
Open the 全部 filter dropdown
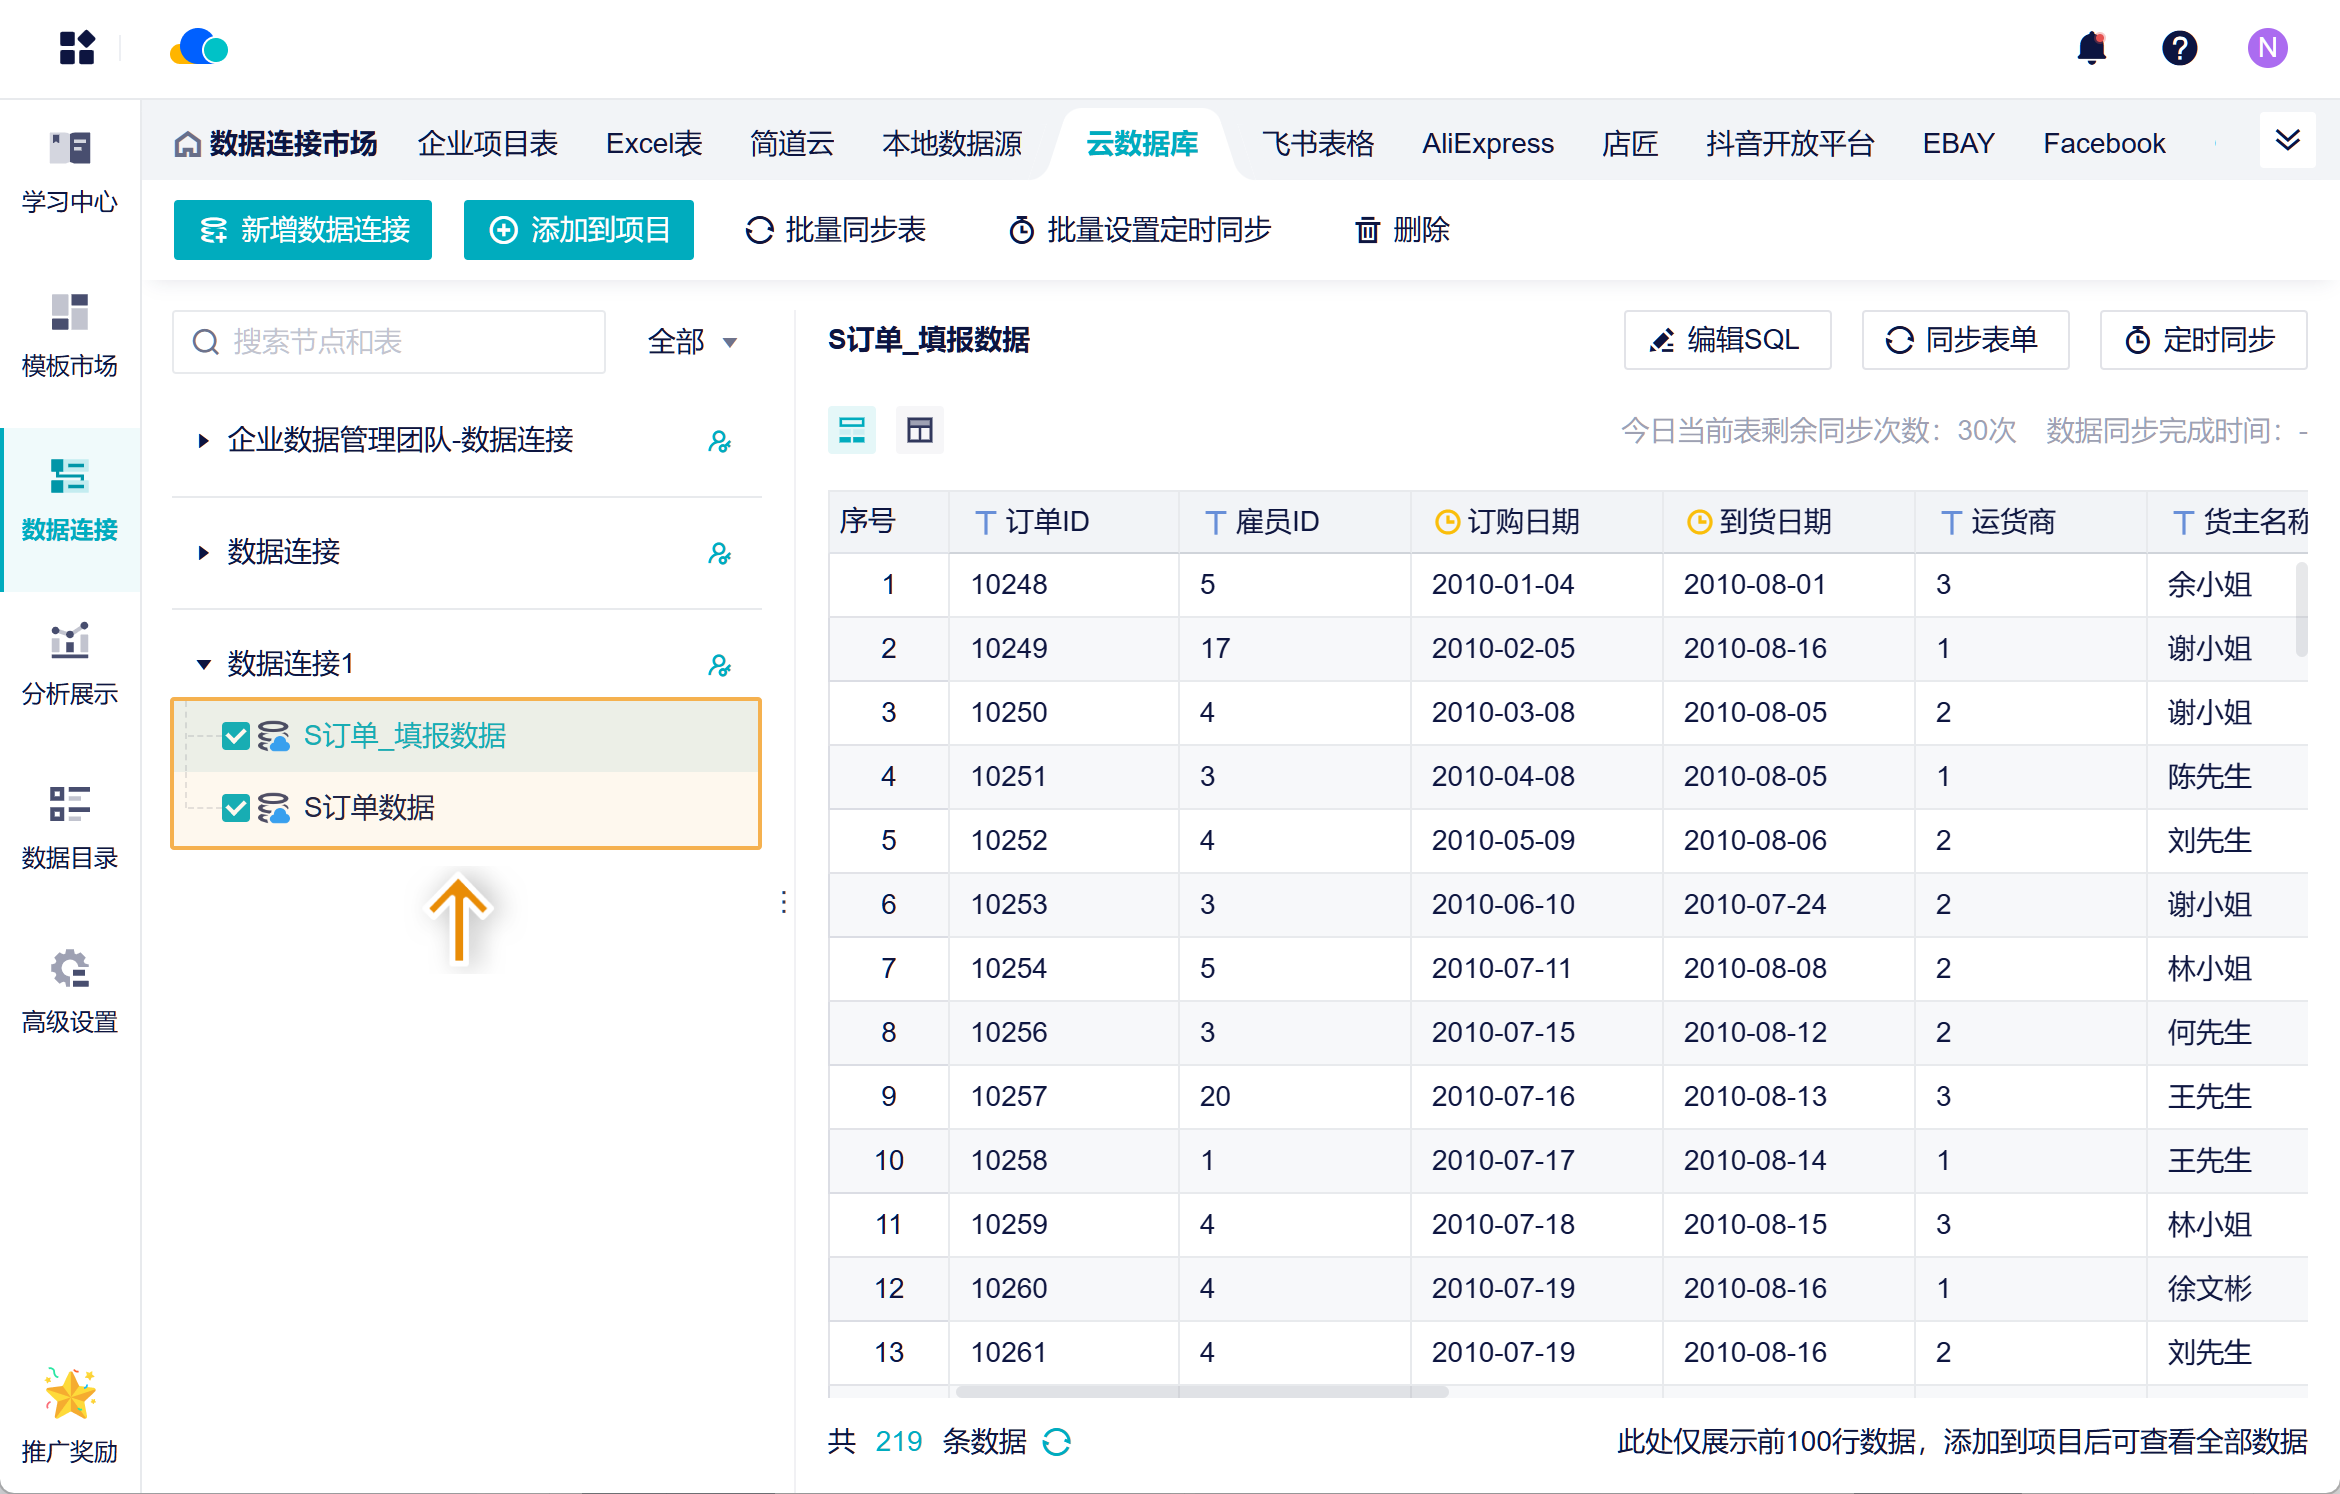(x=692, y=342)
